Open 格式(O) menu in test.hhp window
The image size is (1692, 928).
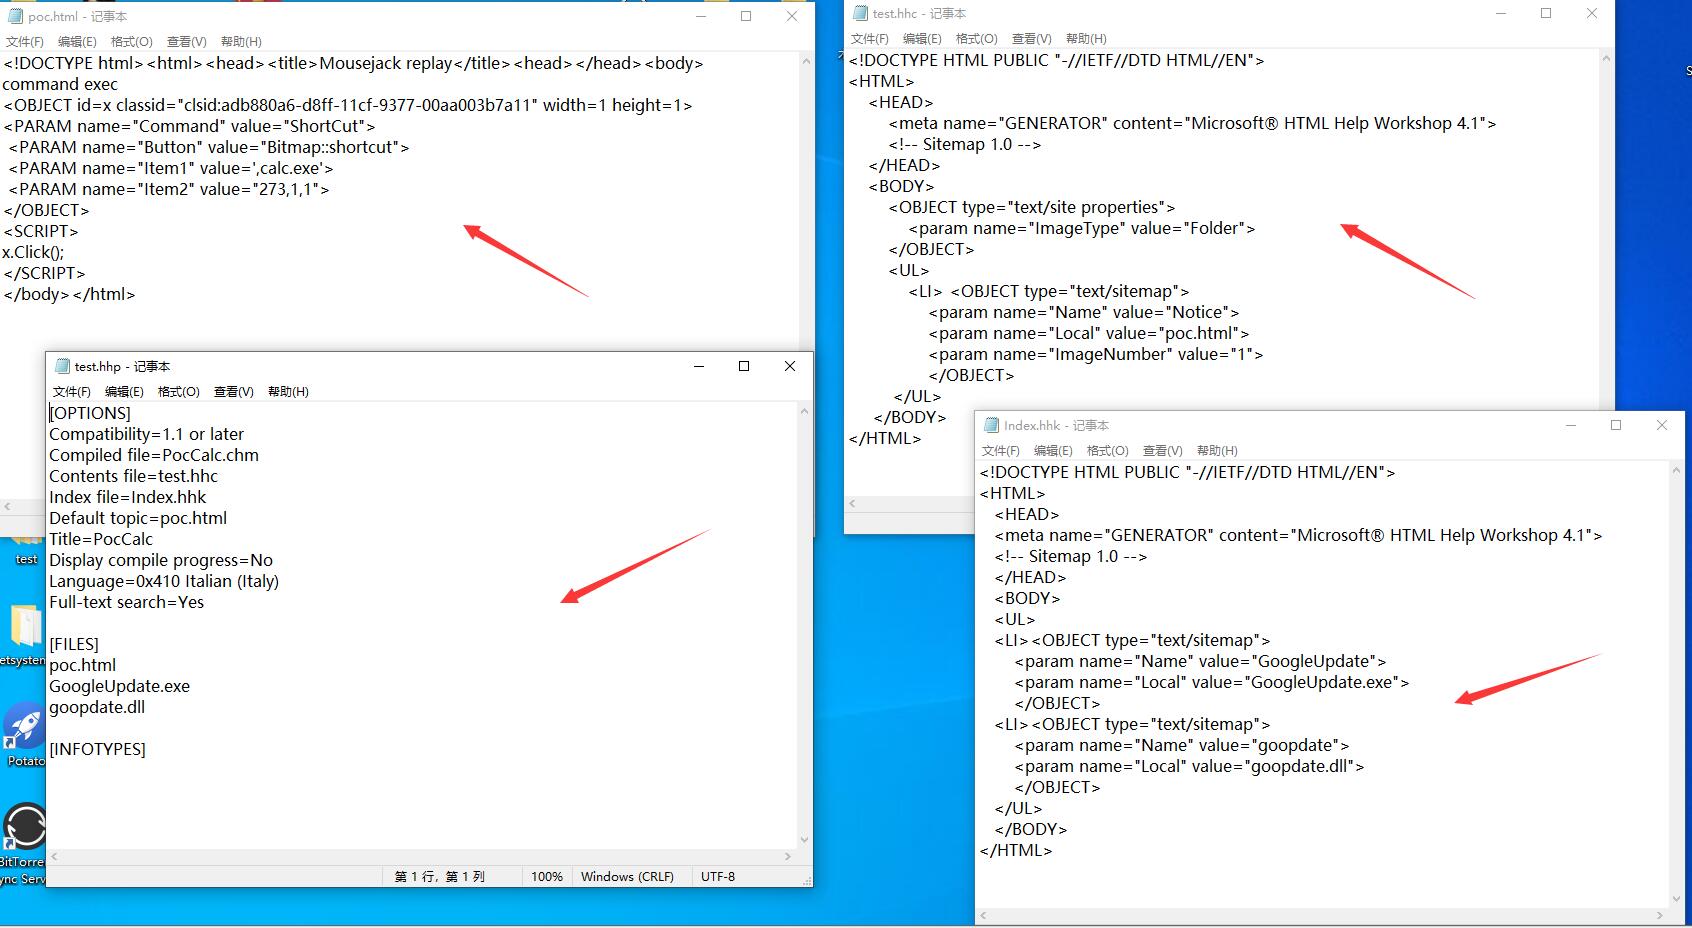coord(178,391)
